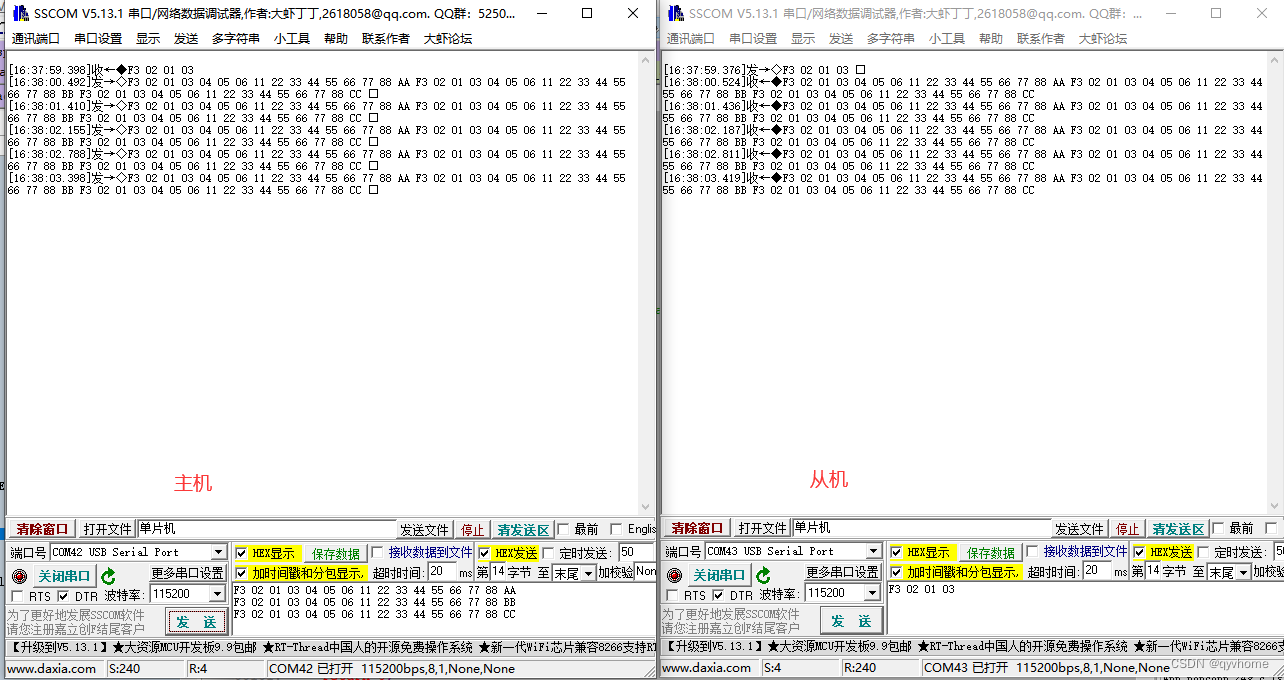Open 发送 menu in right window
The image size is (1284, 680).
coord(841,38)
